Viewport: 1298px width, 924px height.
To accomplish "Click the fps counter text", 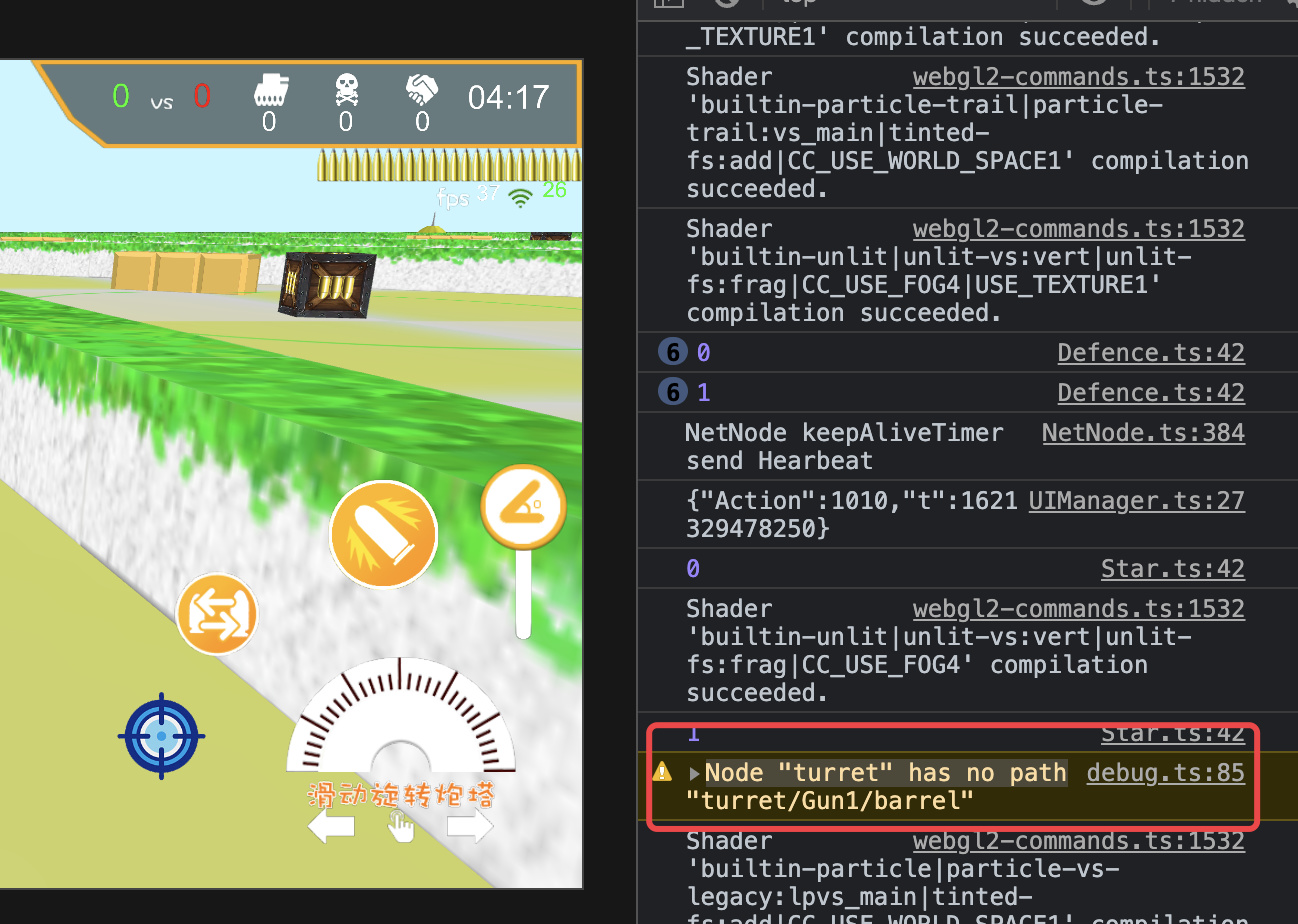I will [x=467, y=195].
